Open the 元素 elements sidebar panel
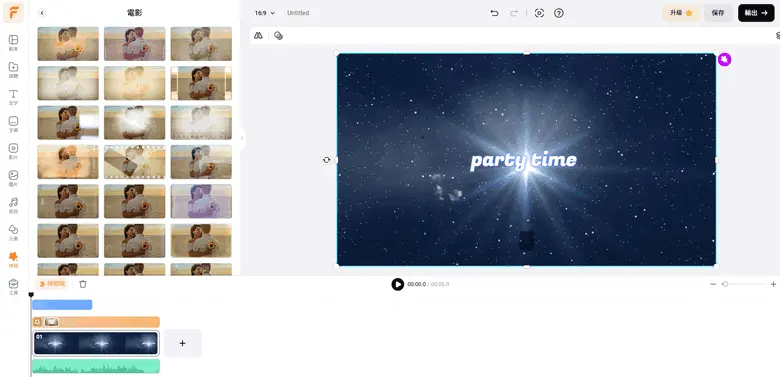Image resolution: width=780 pixels, height=377 pixels. [x=13, y=232]
